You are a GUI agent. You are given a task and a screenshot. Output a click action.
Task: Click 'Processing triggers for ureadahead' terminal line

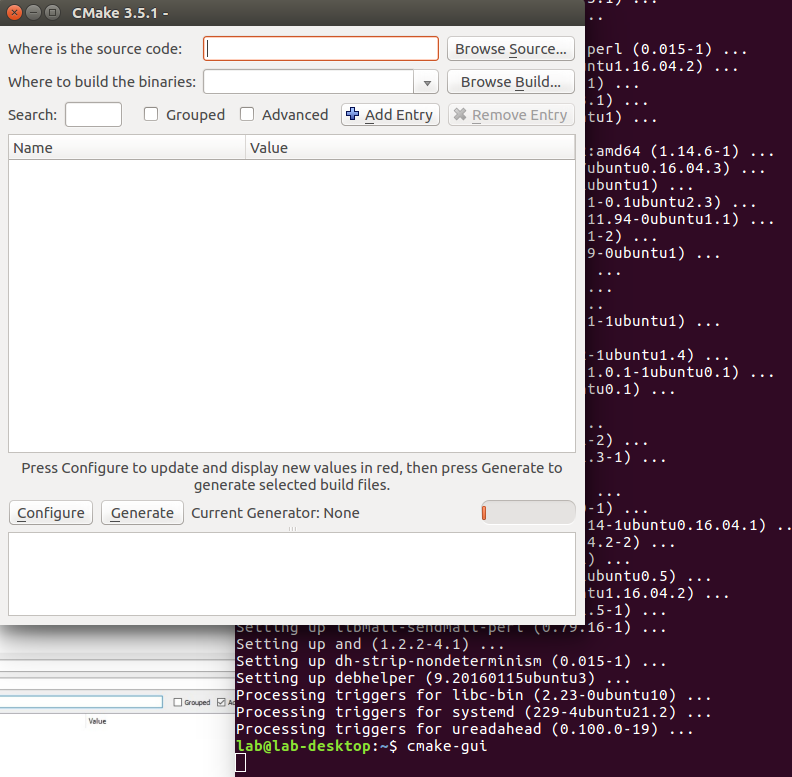pyautogui.click(x=465, y=729)
